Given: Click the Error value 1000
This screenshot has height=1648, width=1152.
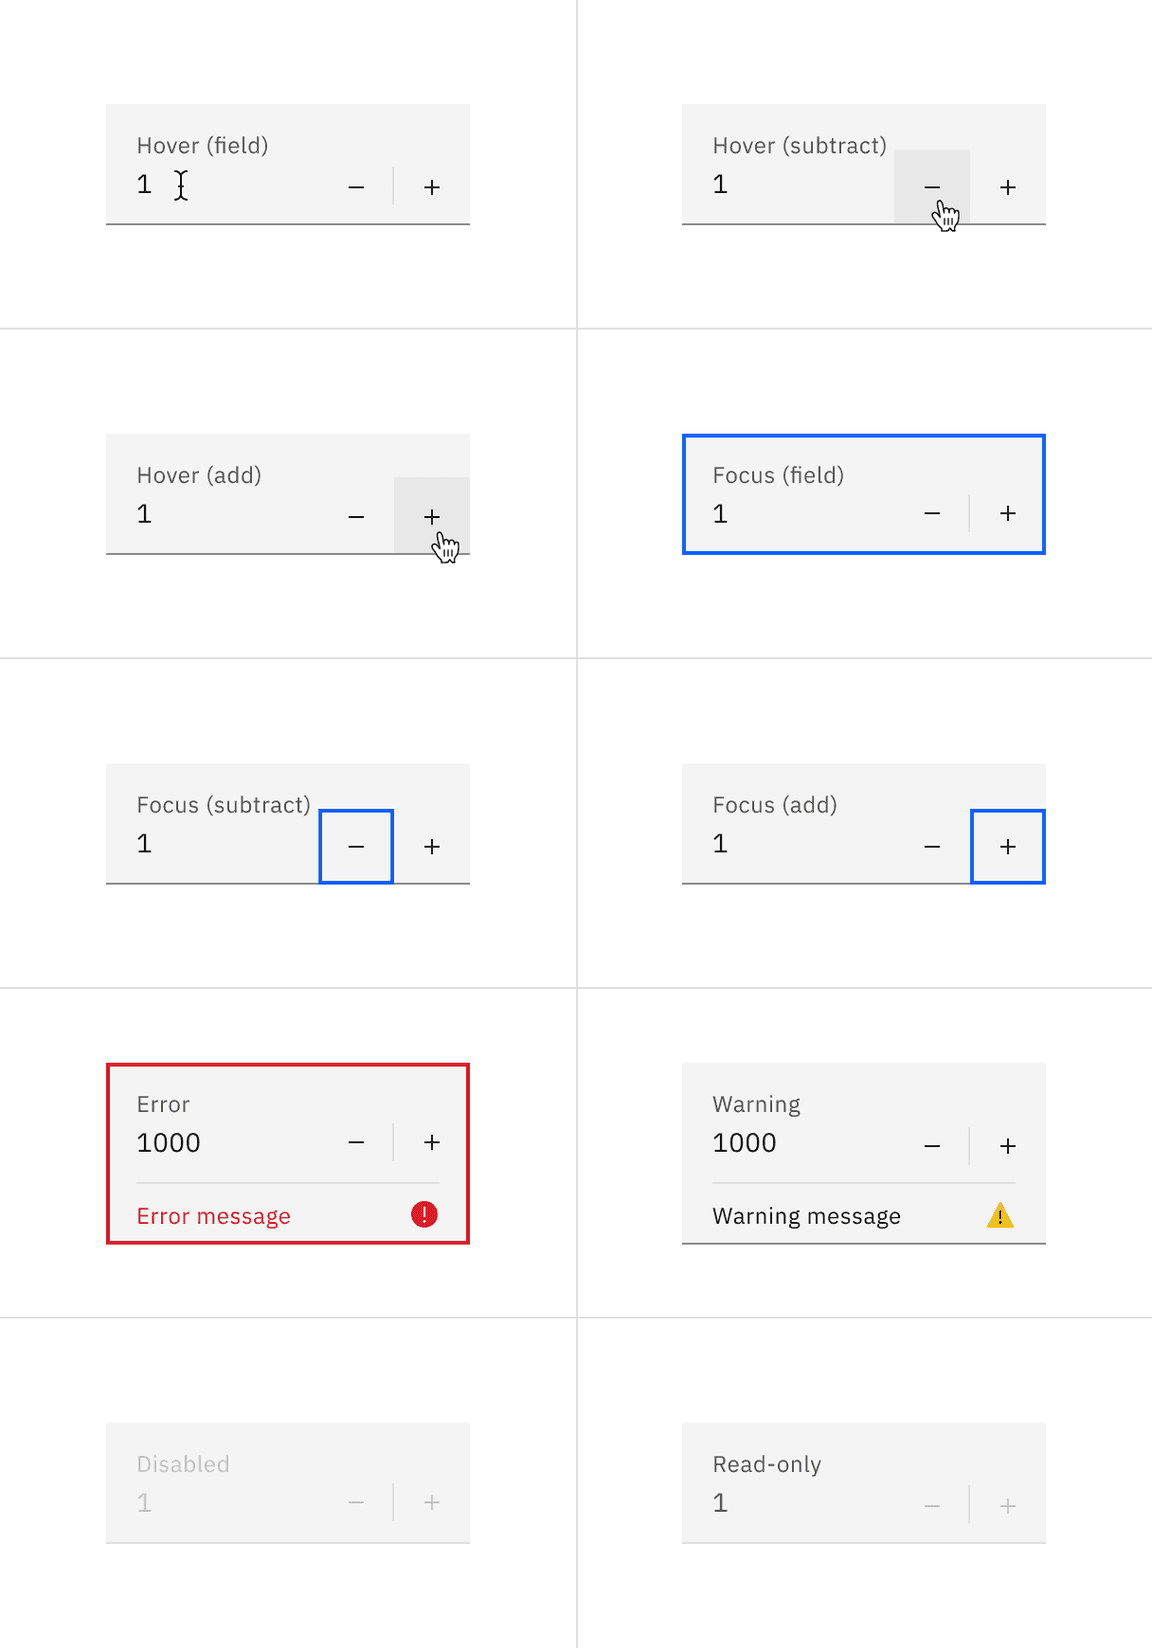Looking at the screenshot, I should (167, 1141).
